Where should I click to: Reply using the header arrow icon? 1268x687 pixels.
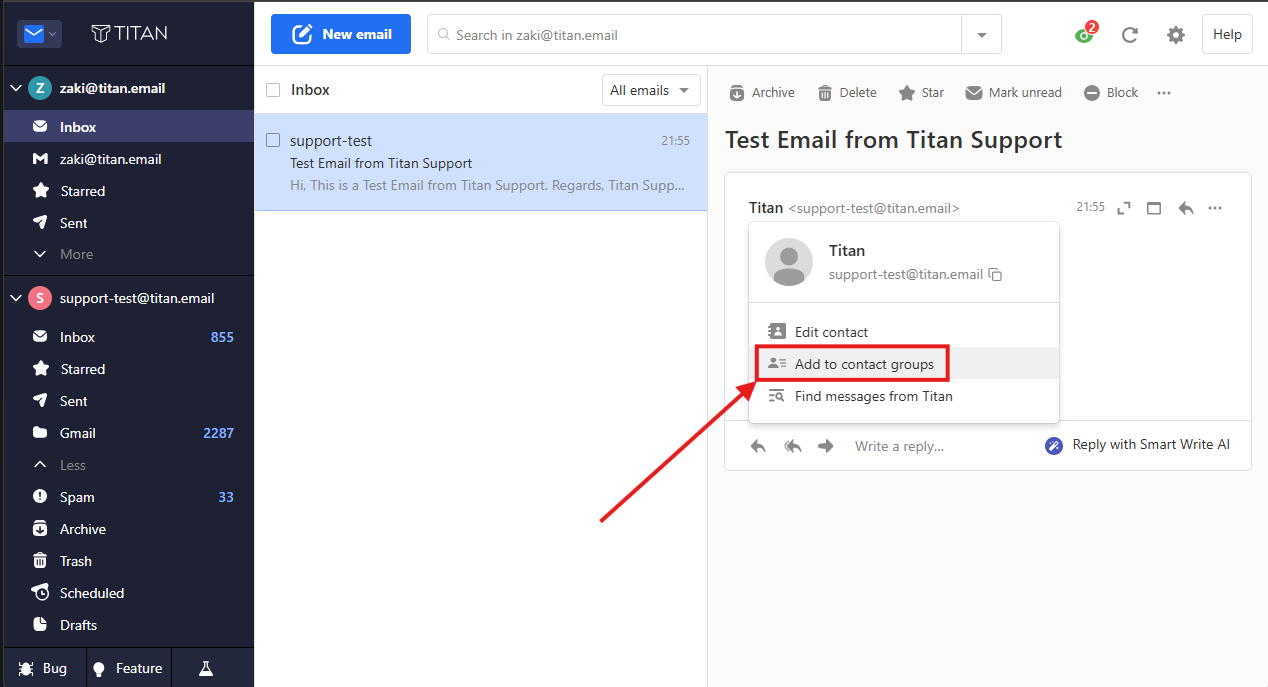pyautogui.click(x=1186, y=208)
